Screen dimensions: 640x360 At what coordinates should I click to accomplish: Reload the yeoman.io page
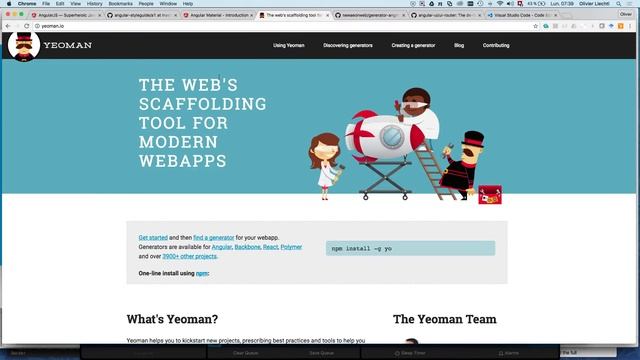point(27,26)
